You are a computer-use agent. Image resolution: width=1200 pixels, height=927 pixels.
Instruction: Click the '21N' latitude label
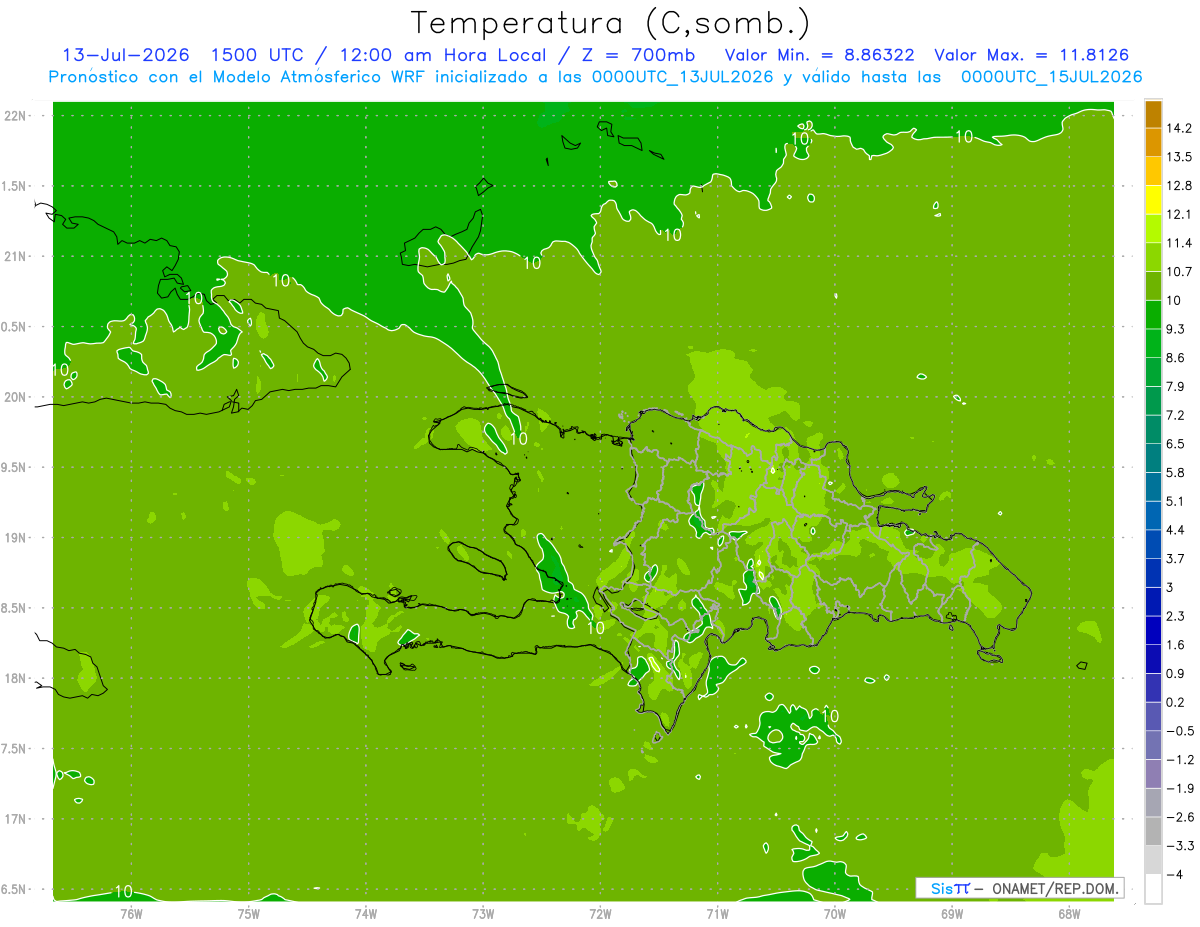pos(15,257)
